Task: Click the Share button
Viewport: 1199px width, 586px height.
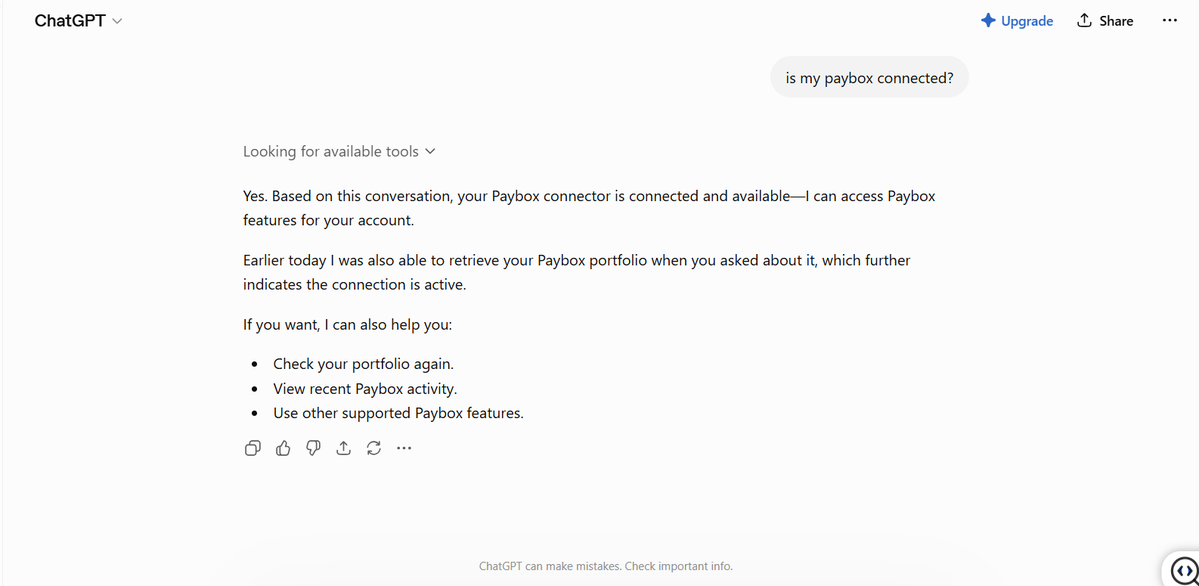Action: coord(1105,21)
